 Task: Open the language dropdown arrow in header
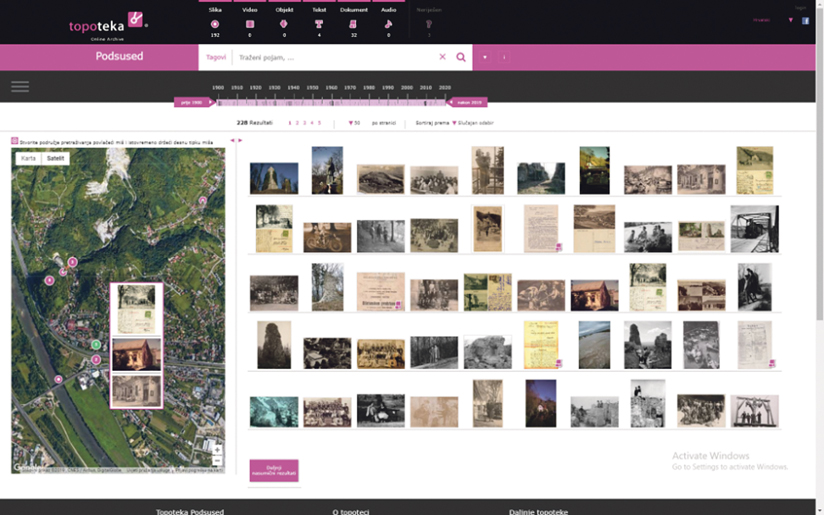tap(790, 20)
